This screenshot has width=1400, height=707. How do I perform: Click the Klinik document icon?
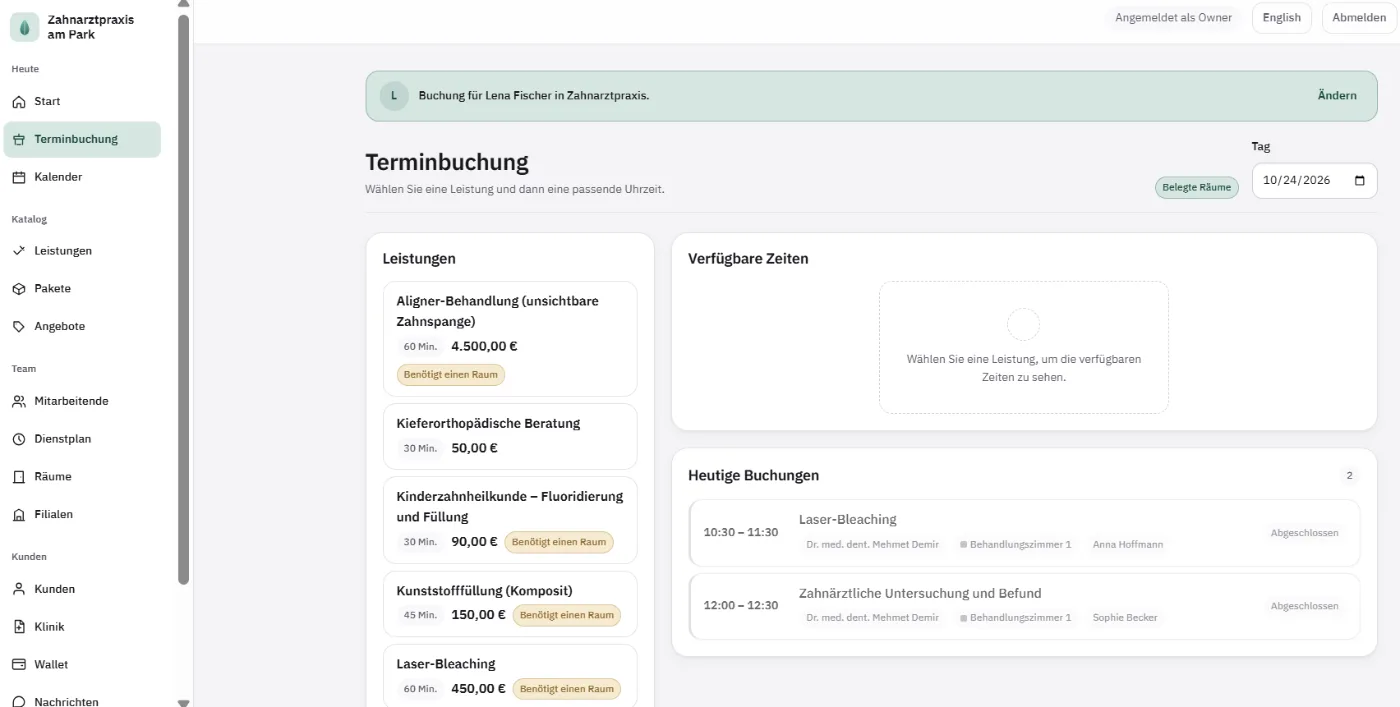click(x=19, y=627)
